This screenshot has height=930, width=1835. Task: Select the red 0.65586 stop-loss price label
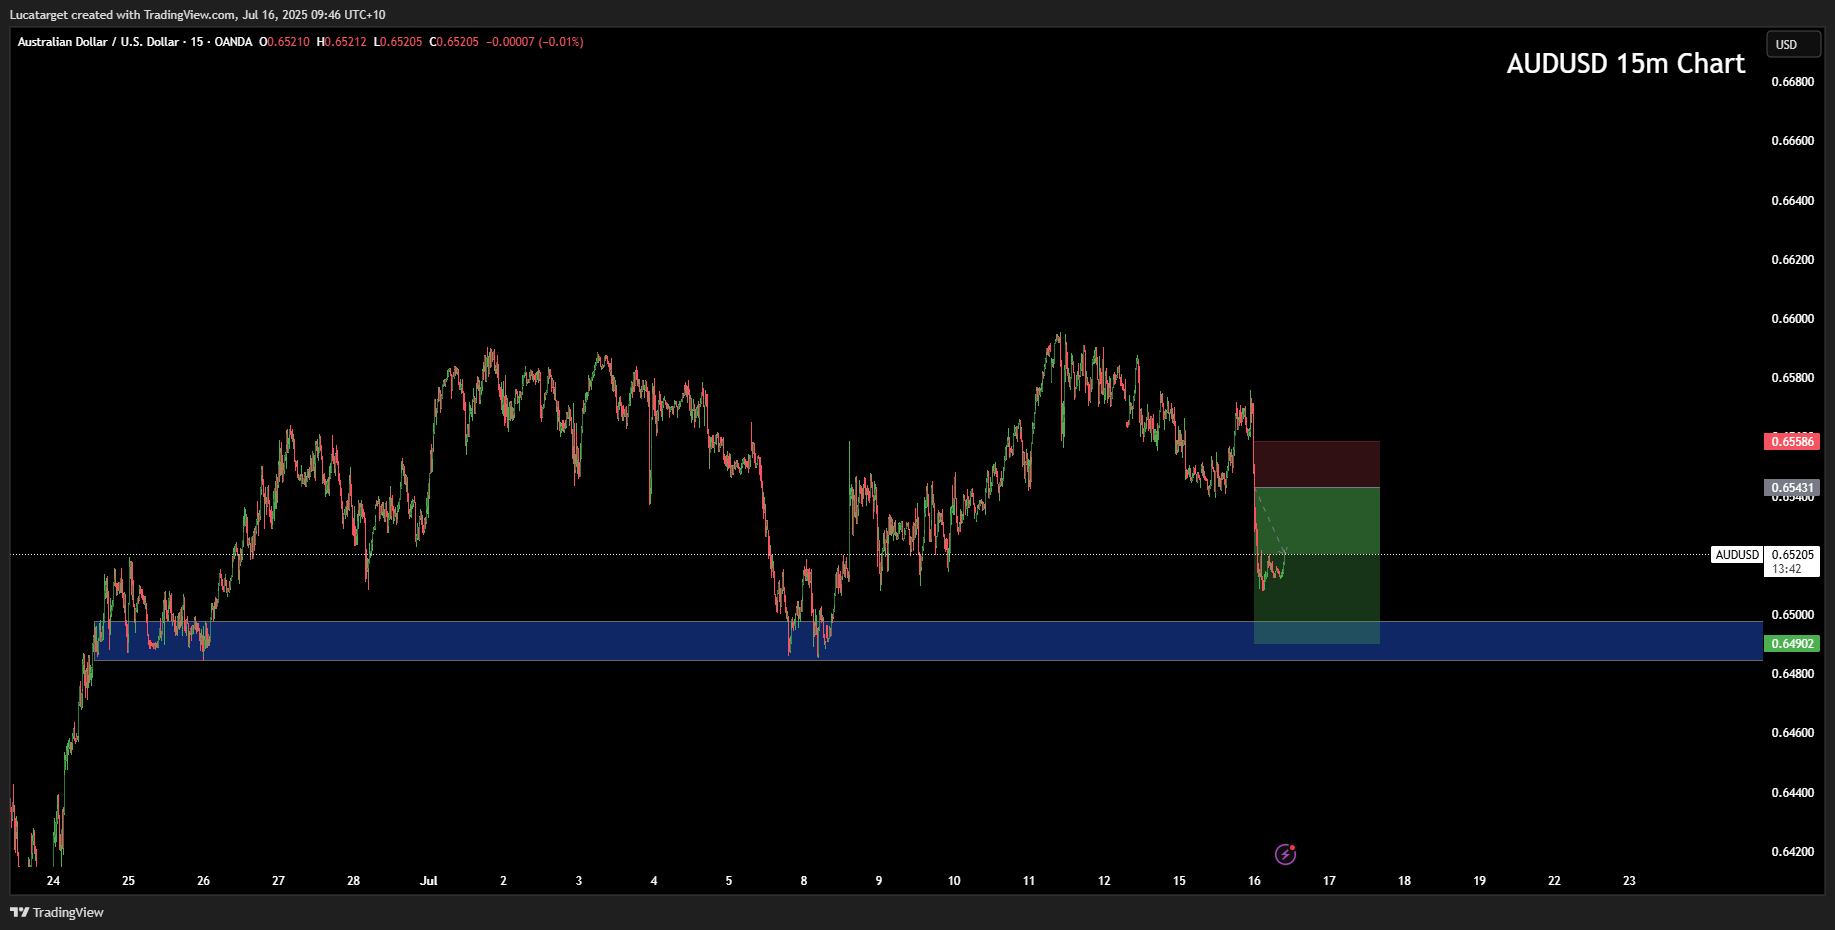point(1791,442)
